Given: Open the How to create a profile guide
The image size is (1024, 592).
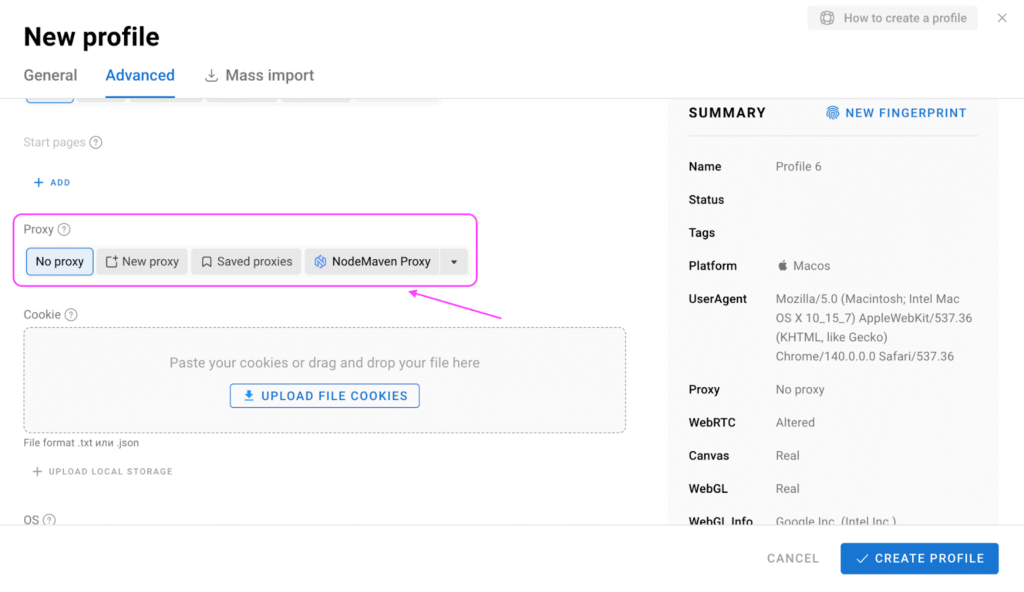Looking at the screenshot, I should [x=892, y=18].
